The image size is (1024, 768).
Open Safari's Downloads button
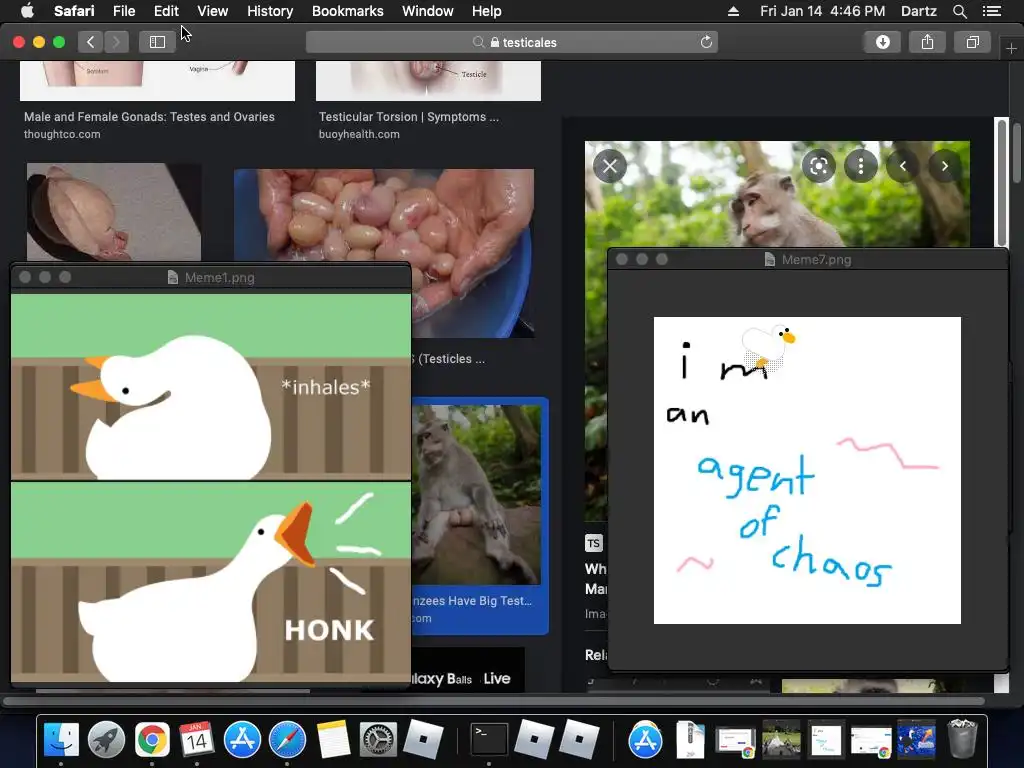(x=882, y=42)
